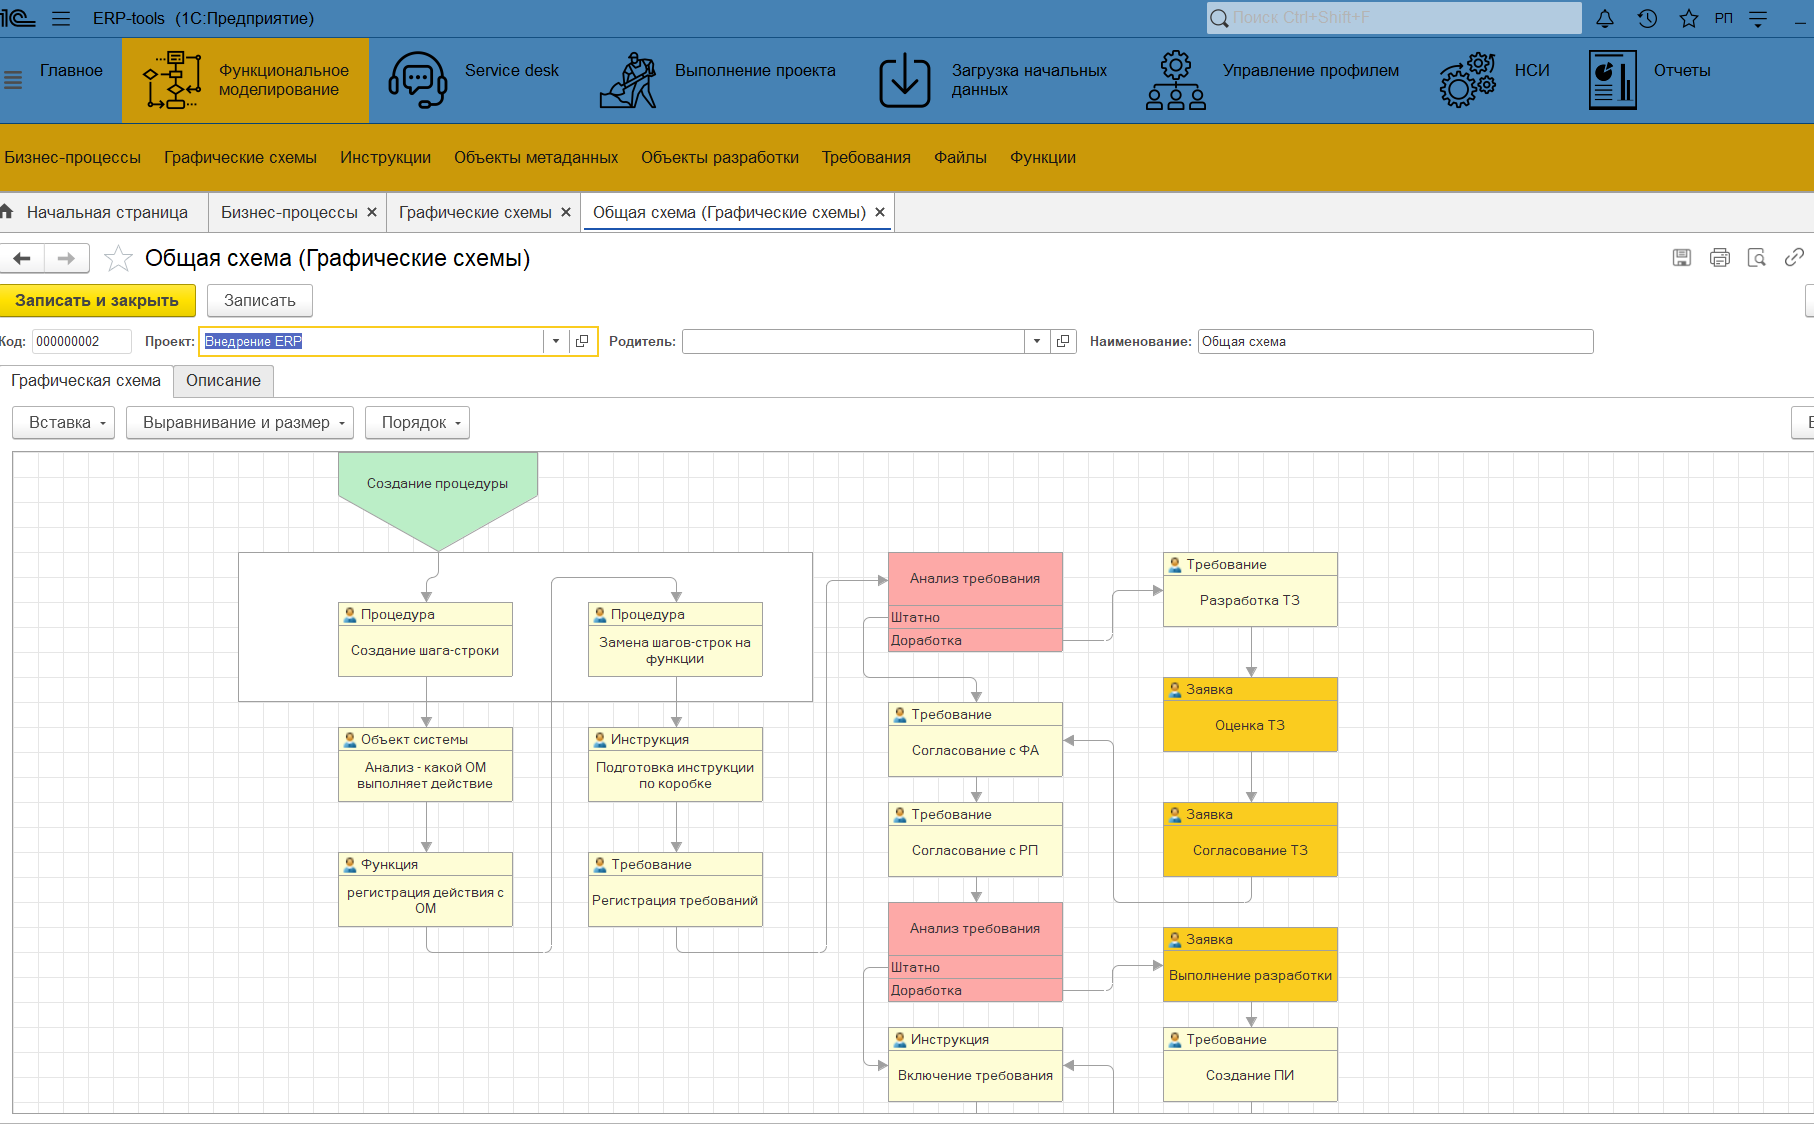The width and height of the screenshot is (1814, 1129).
Task: Click the Записать button
Action: pos(260,300)
